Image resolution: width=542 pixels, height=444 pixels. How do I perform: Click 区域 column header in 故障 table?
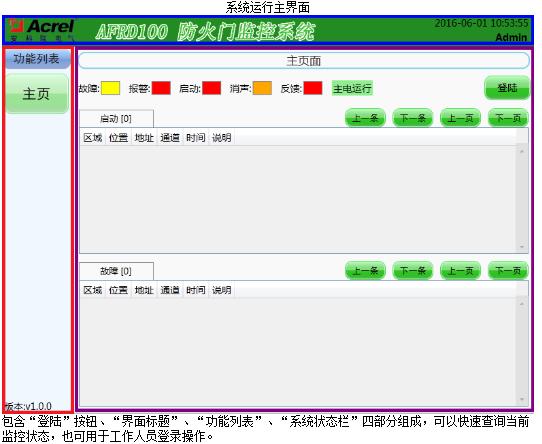pos(93,290)
